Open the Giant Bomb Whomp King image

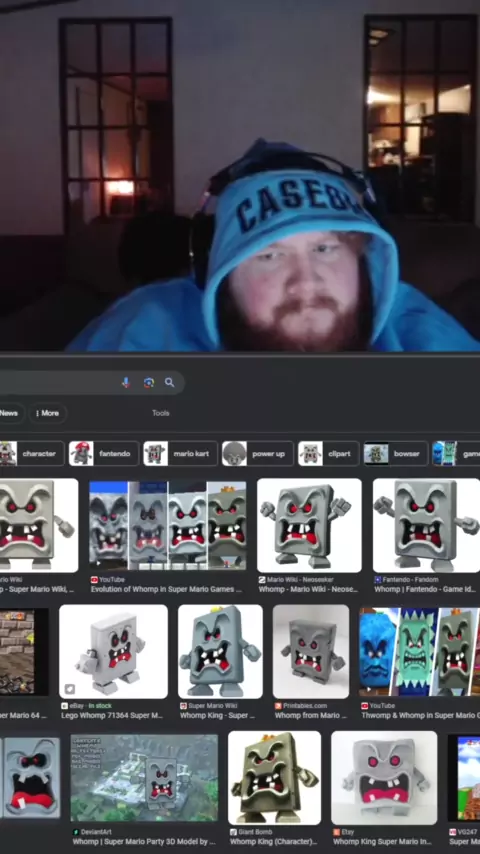coord(275,778)
